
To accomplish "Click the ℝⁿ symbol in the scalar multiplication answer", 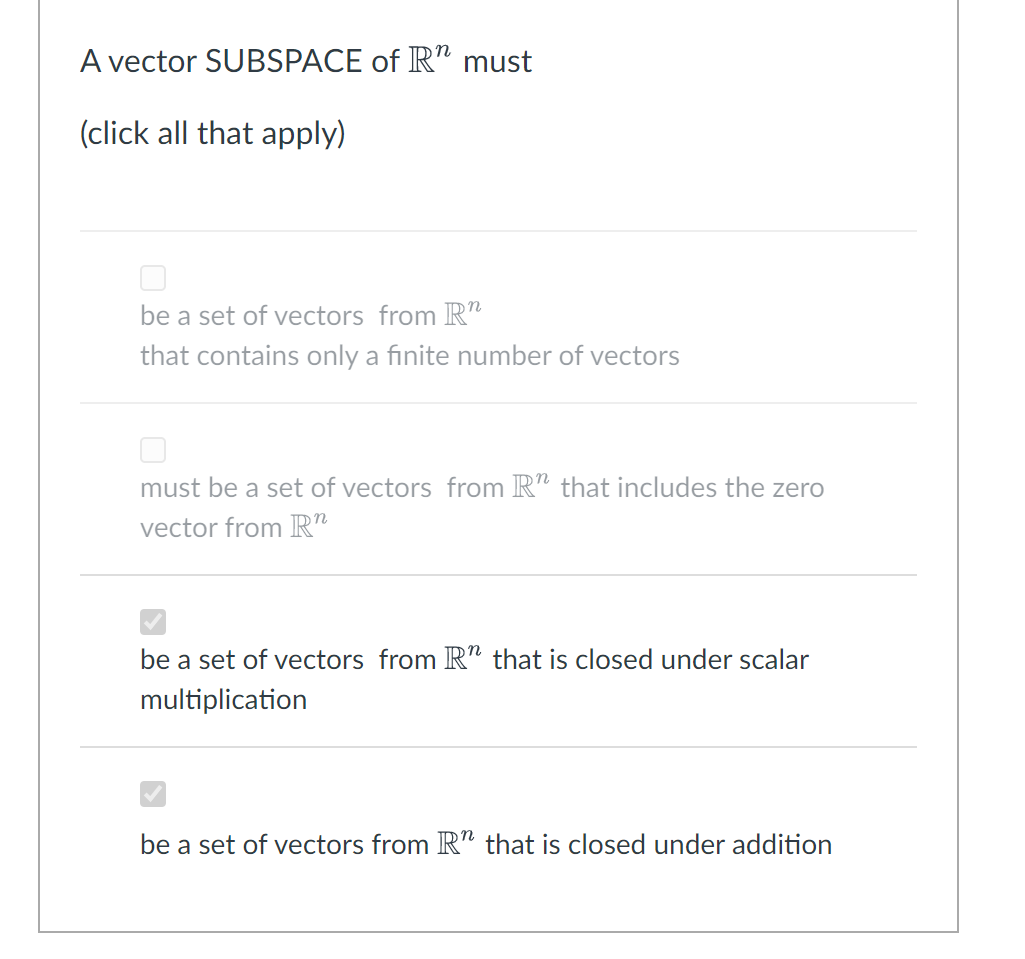I will point(463,658).
